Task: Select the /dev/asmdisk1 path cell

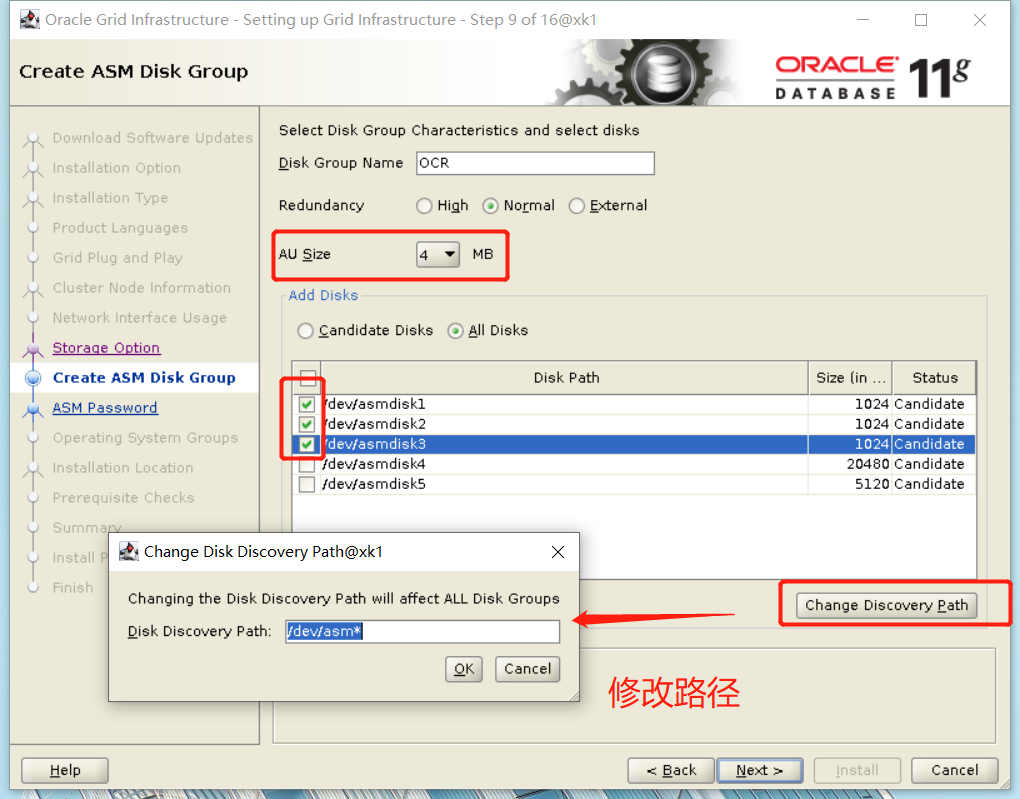Action: [565, 404]
